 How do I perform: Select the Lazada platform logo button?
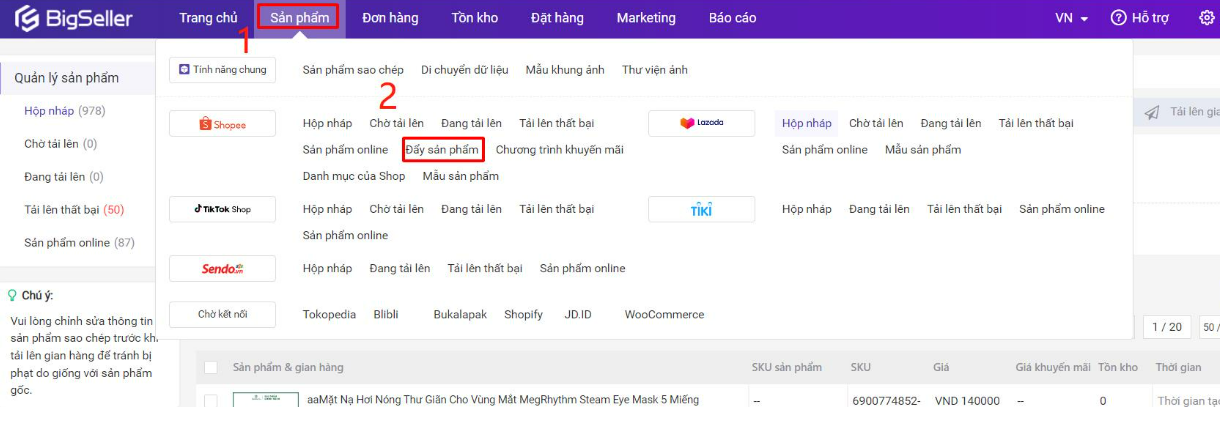tap(701, 124)
